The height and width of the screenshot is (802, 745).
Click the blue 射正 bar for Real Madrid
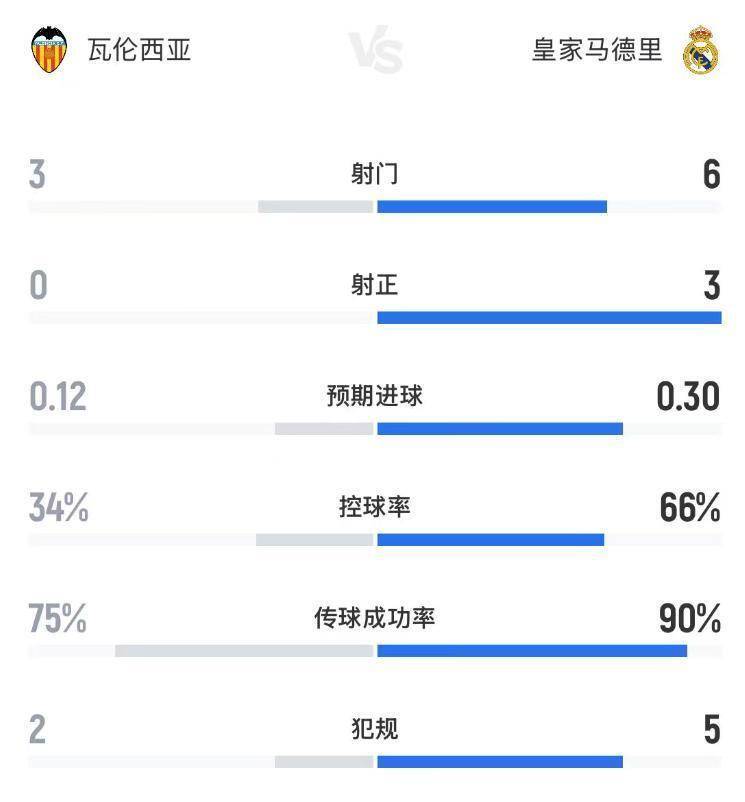coord(549,318)
